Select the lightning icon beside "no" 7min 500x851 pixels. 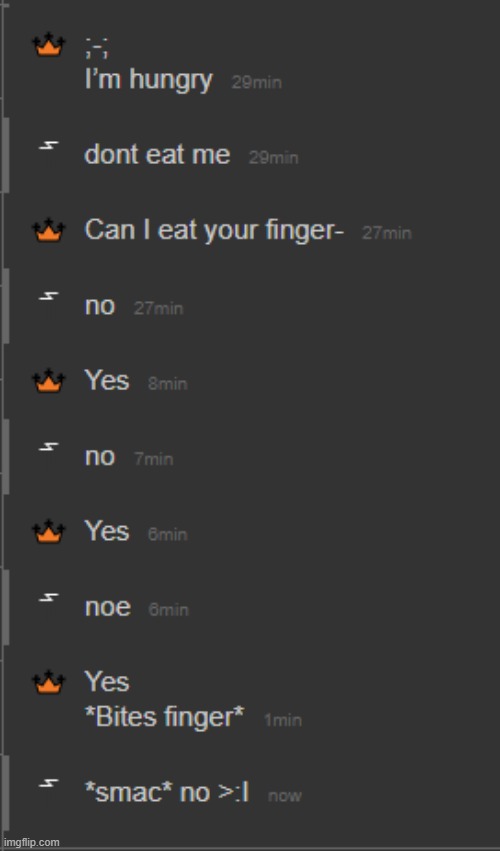coord(49,447)
